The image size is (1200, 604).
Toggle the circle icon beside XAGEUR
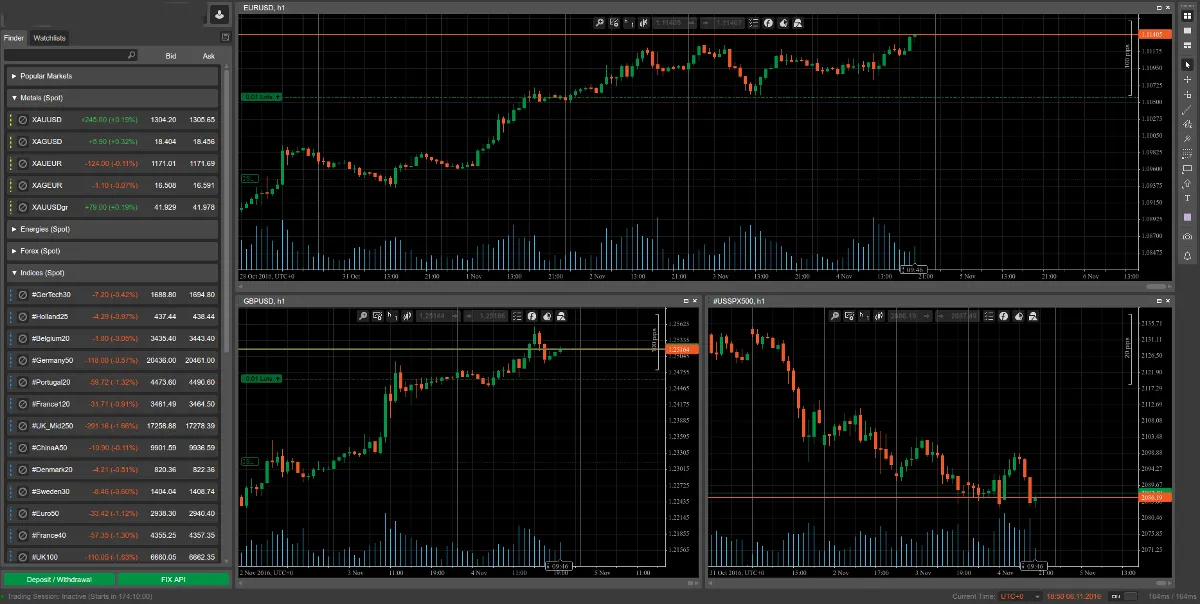[x=23, y=186]
